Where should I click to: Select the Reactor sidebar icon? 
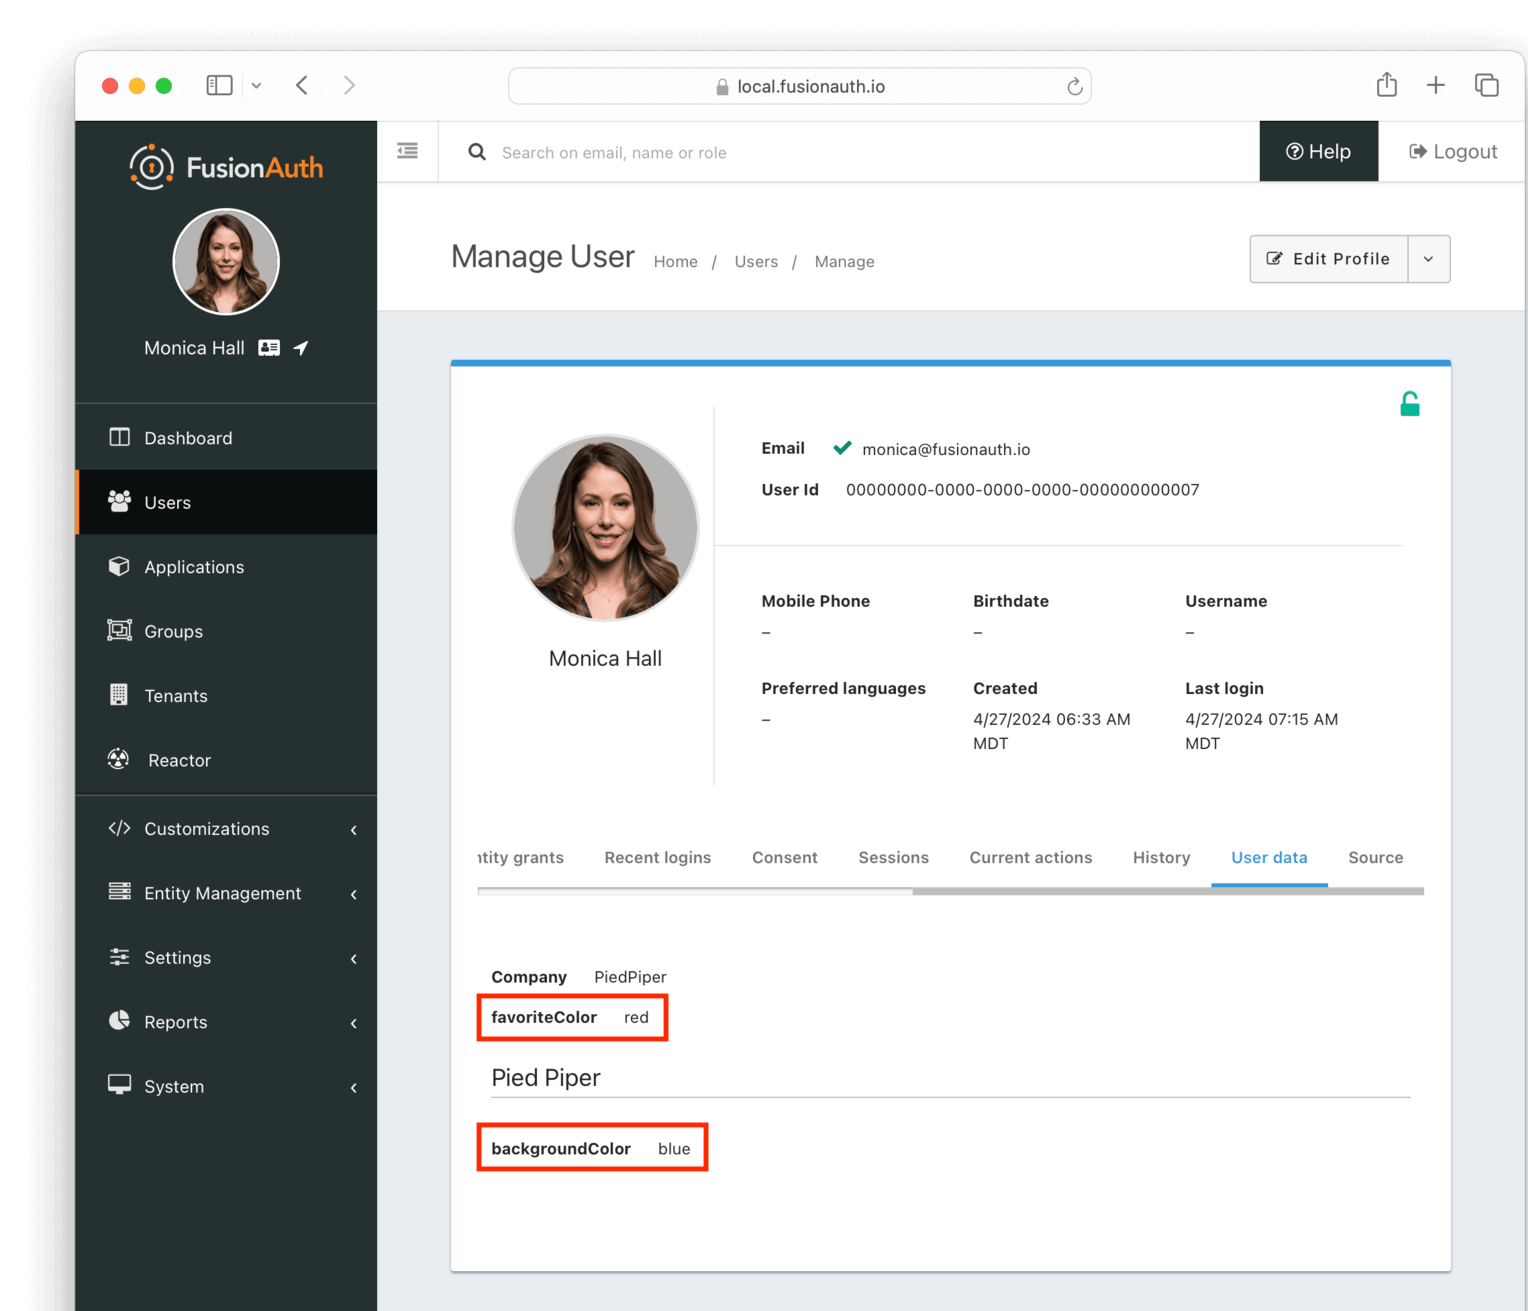click(x=118, y=759)
